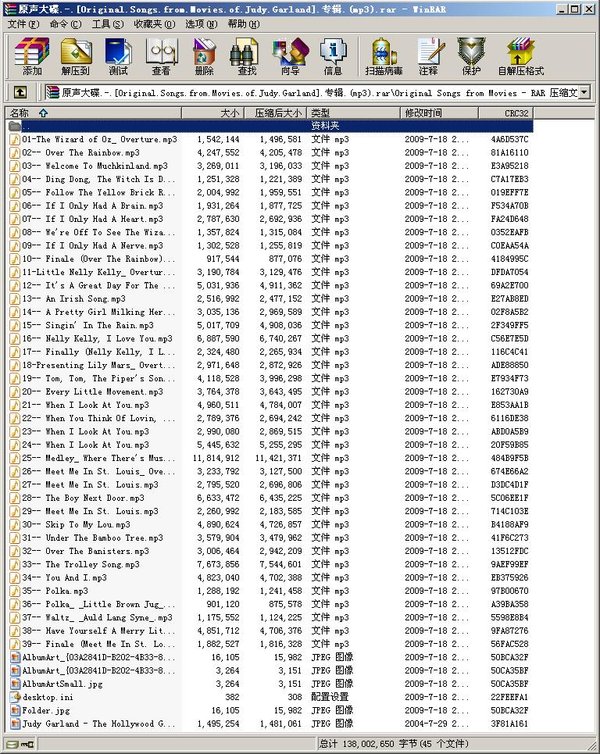Click the 测试 (Test) toolbar icon
This screenshot has height=754, width=600.
click(118, 56)
